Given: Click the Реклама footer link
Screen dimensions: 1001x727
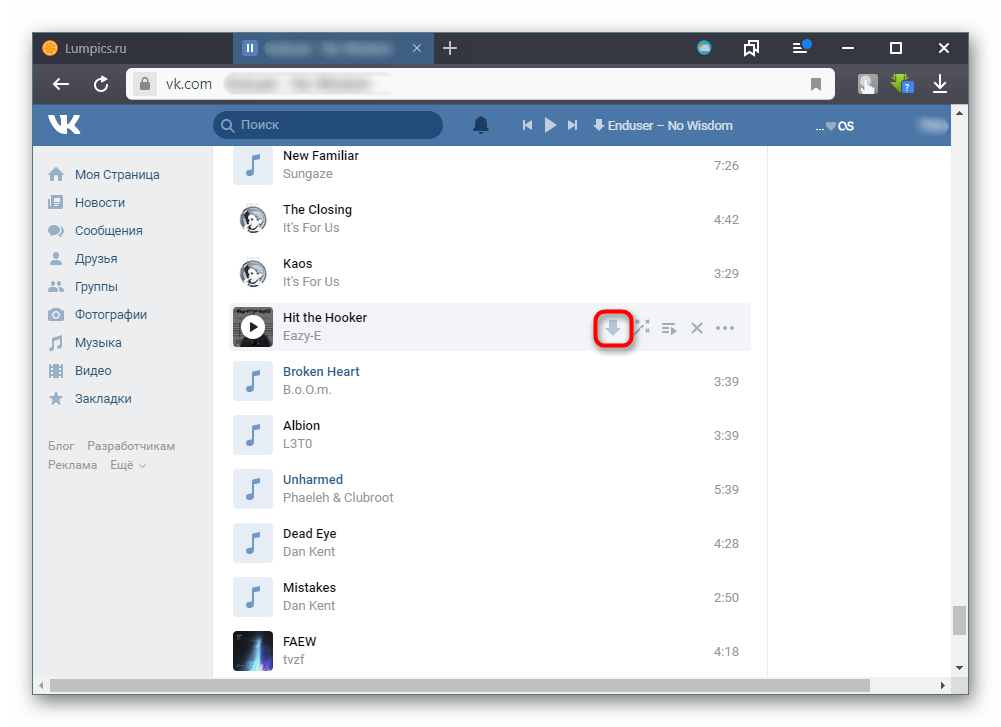Looking at the screenshot, I should point(72,465).
